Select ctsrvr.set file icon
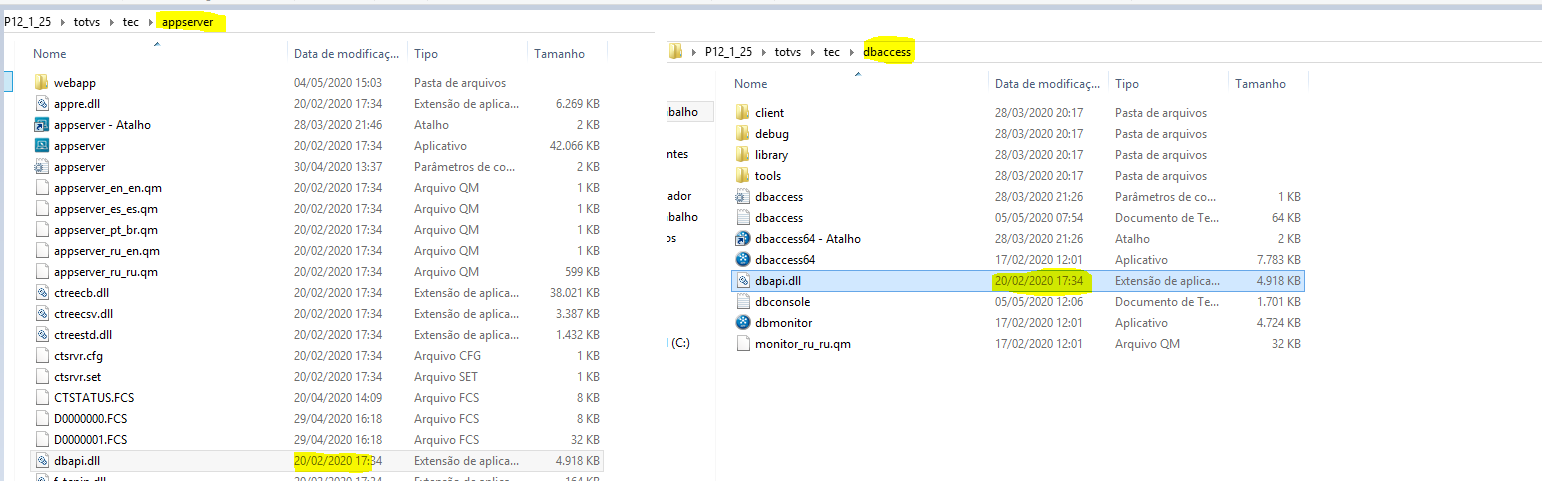 [42, 377]
